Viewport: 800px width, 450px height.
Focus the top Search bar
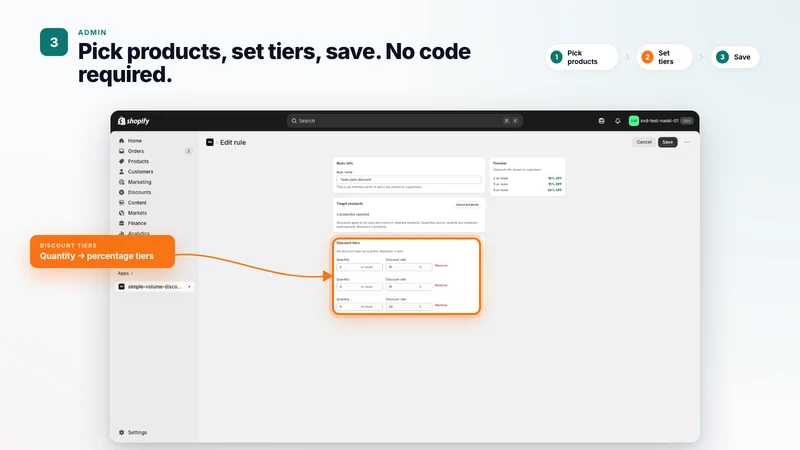tap(404, 121)
